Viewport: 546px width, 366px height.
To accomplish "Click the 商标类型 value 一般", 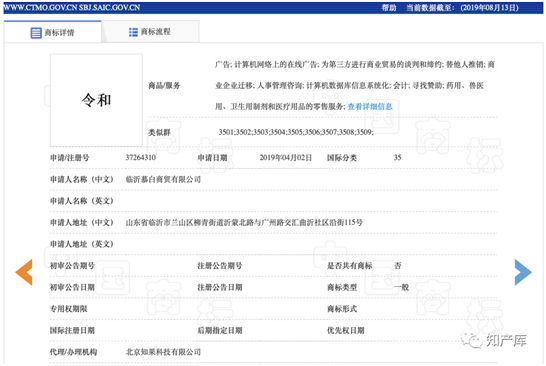I will click(401, 287).
